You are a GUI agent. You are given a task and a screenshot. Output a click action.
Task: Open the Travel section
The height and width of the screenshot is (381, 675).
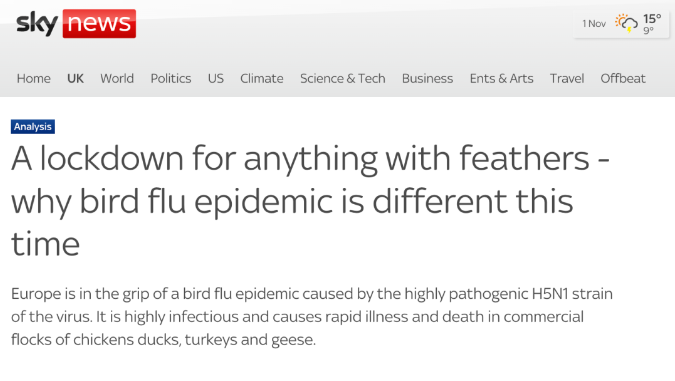tap(567, 78)
